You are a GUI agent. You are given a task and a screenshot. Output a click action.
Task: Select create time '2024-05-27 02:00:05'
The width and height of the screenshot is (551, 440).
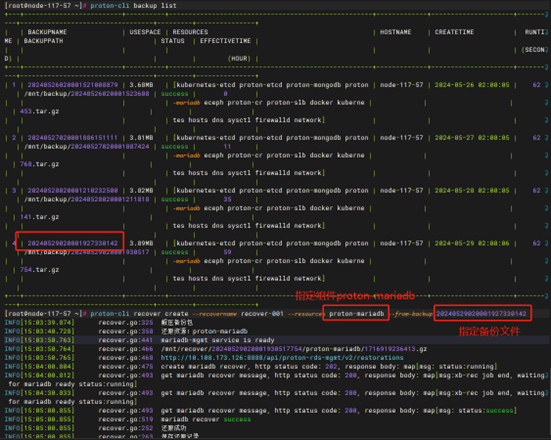click(472, 137)
